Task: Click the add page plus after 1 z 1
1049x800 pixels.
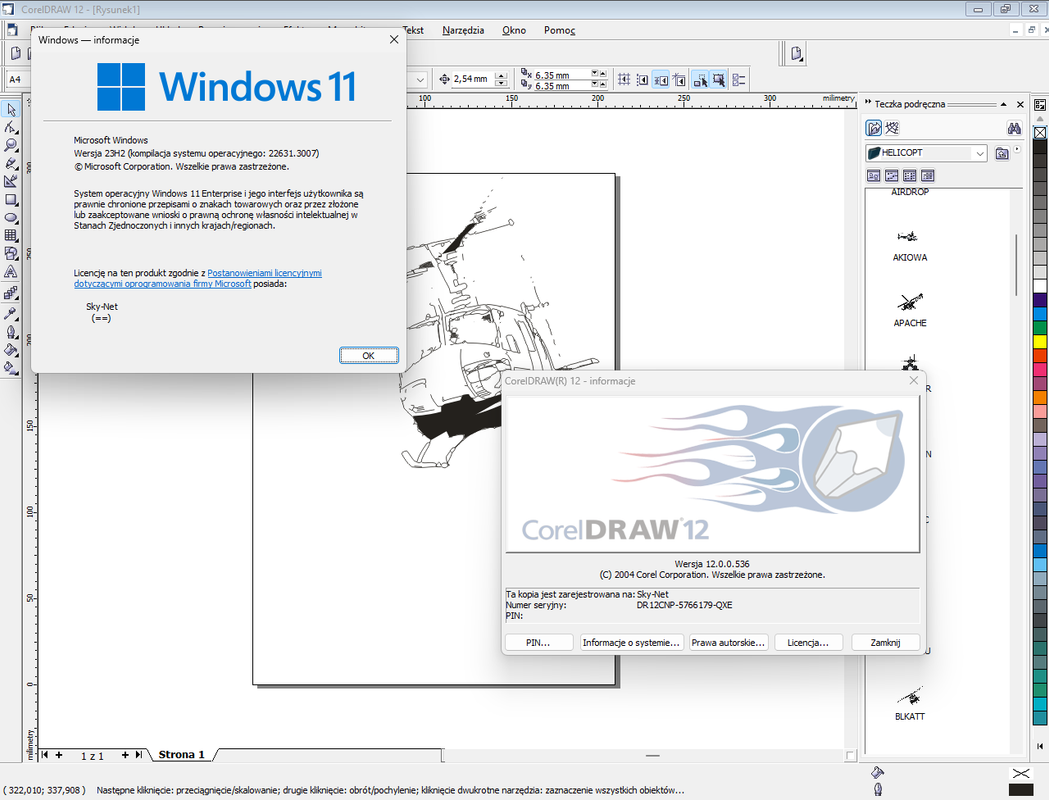Action: pos(124,755)
